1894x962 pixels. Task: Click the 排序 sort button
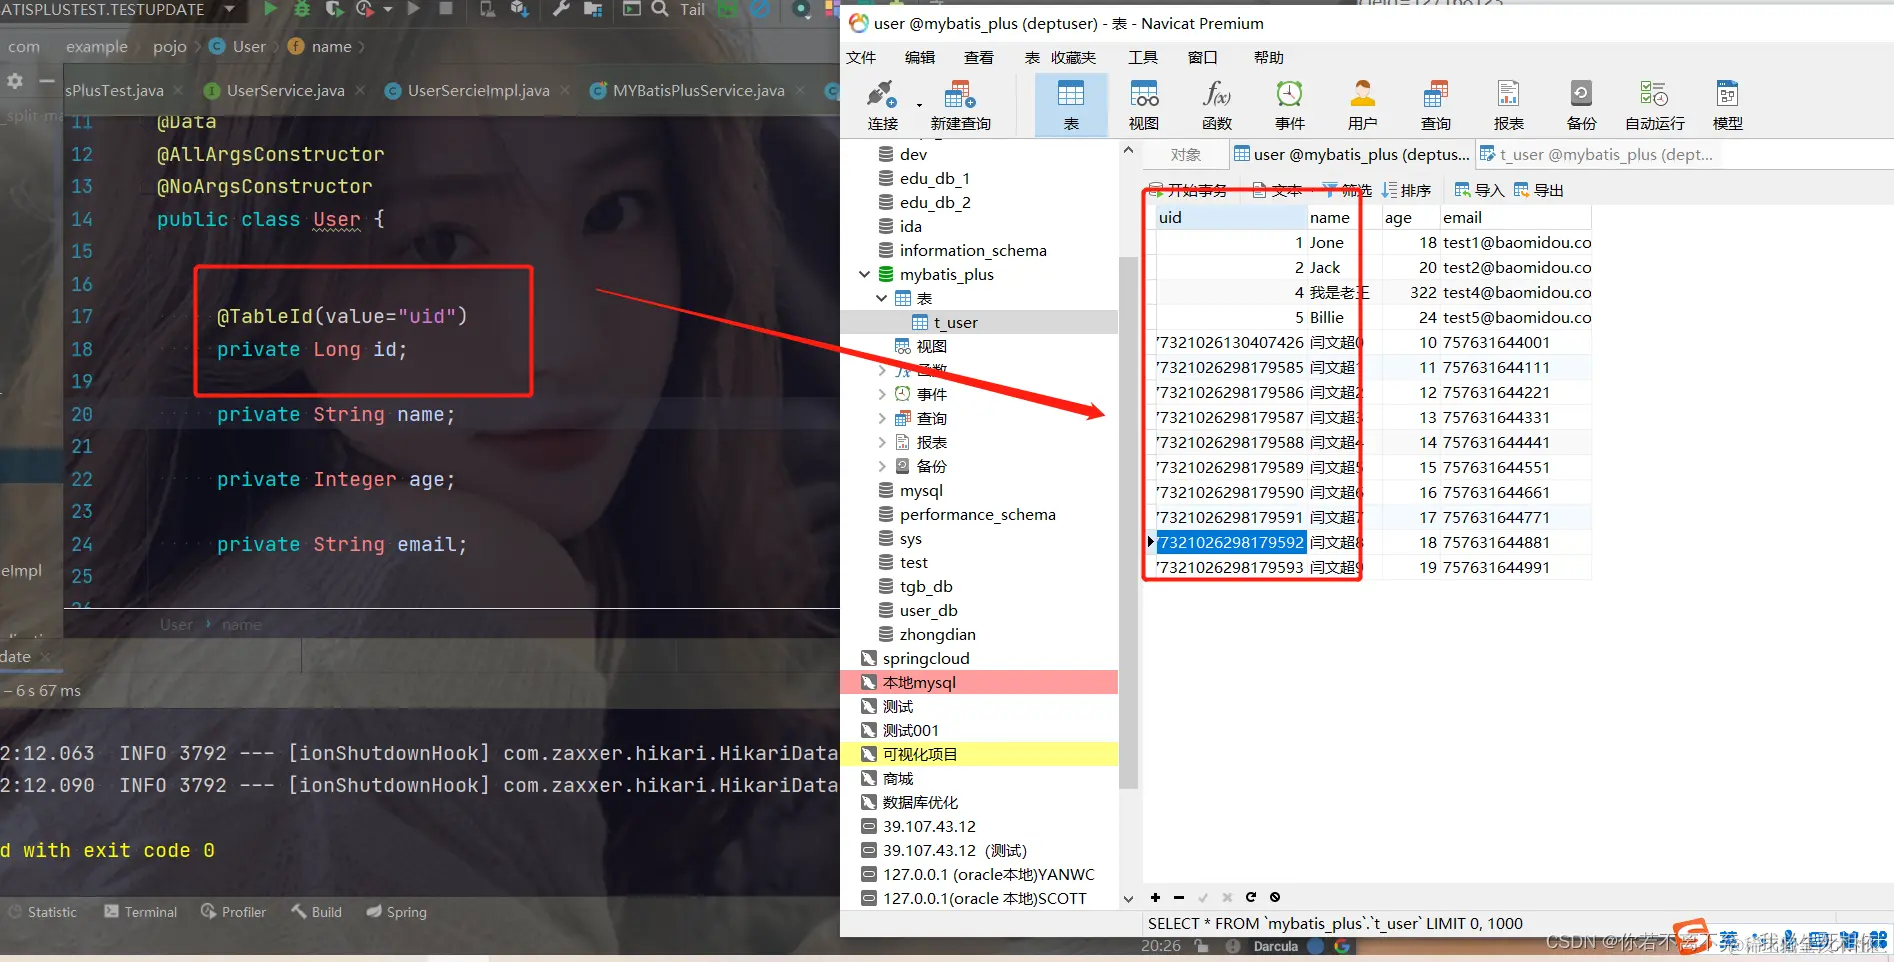pos(1407,190)
